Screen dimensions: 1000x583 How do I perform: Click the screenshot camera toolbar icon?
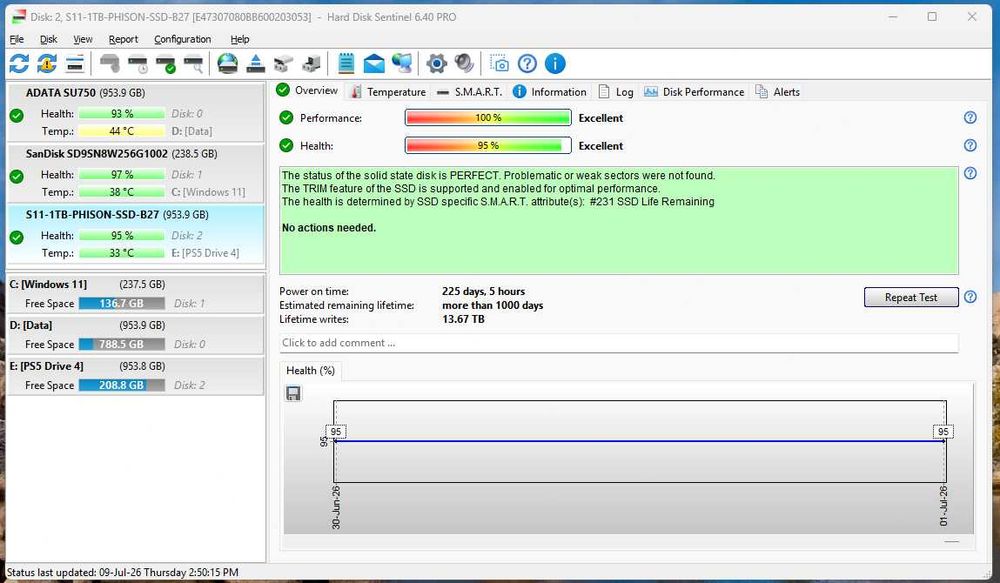pos(499,64)
